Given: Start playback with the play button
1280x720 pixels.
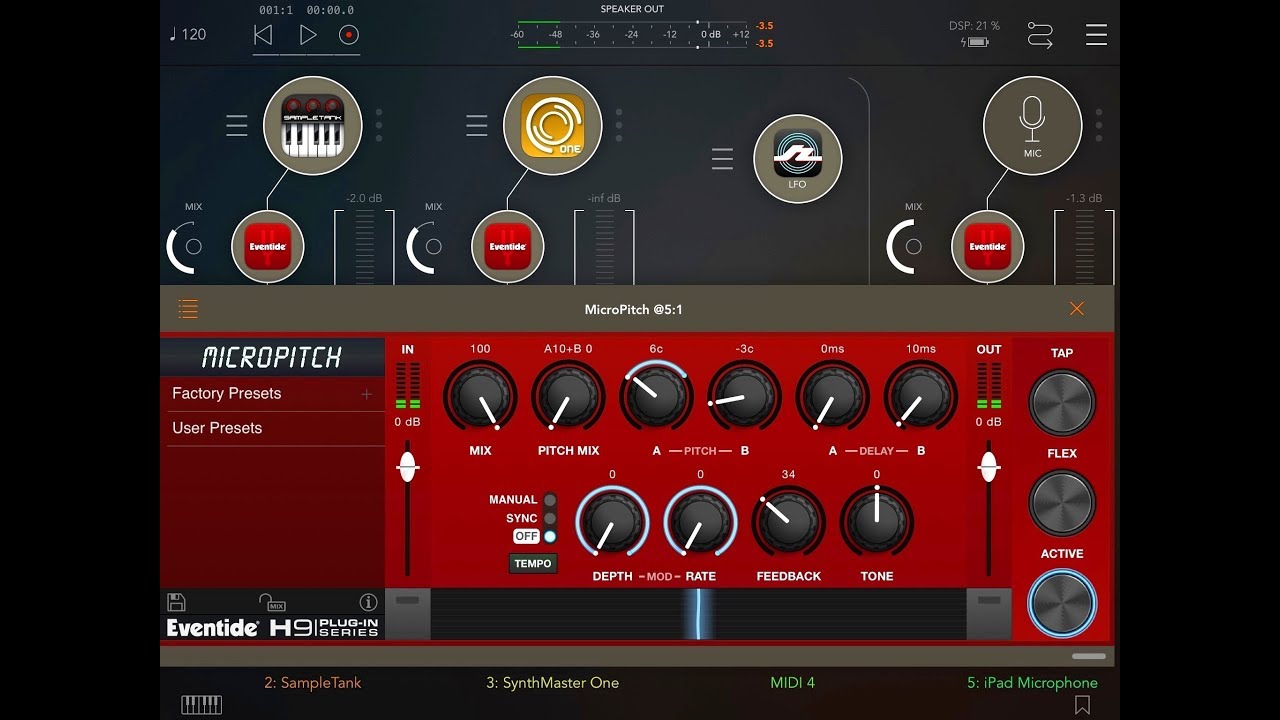Looking at the screenshot, I should pyautogui.click(x=308, y=35).
